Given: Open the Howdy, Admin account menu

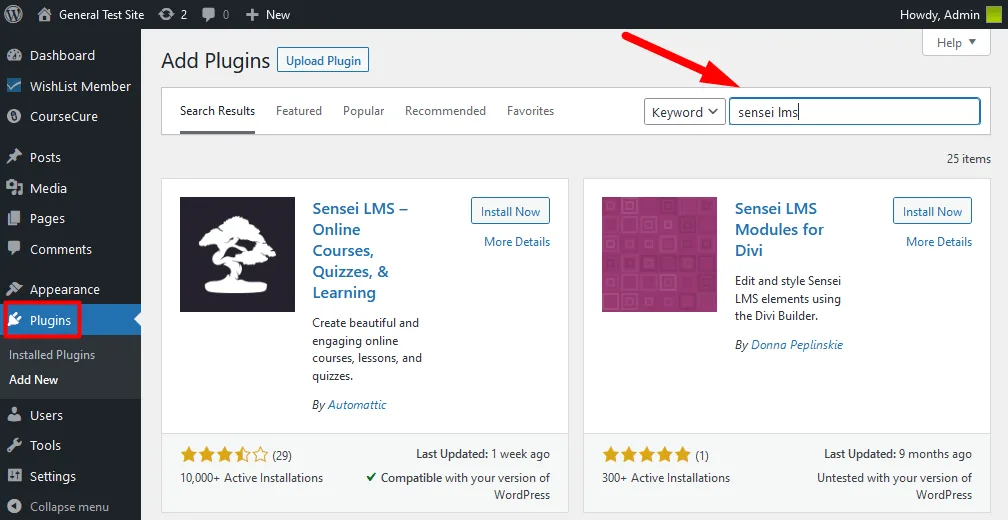Looking at the screenshot, I should click(x=950, y=15).
